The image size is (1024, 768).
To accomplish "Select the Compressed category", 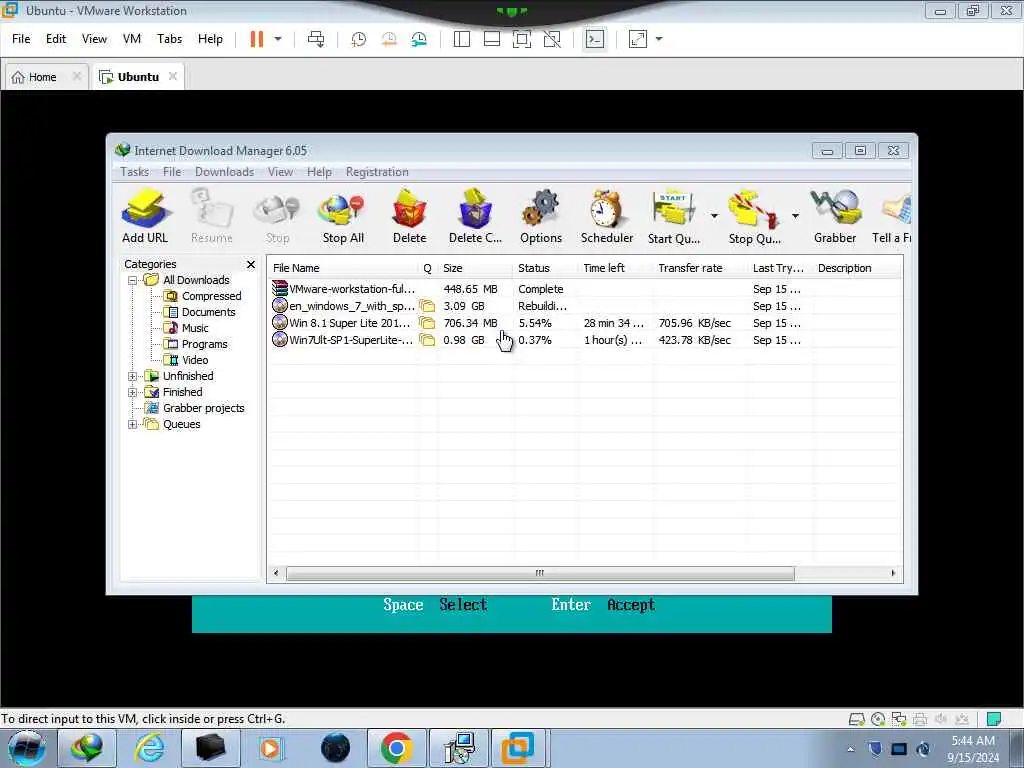I will pos(211,296).
